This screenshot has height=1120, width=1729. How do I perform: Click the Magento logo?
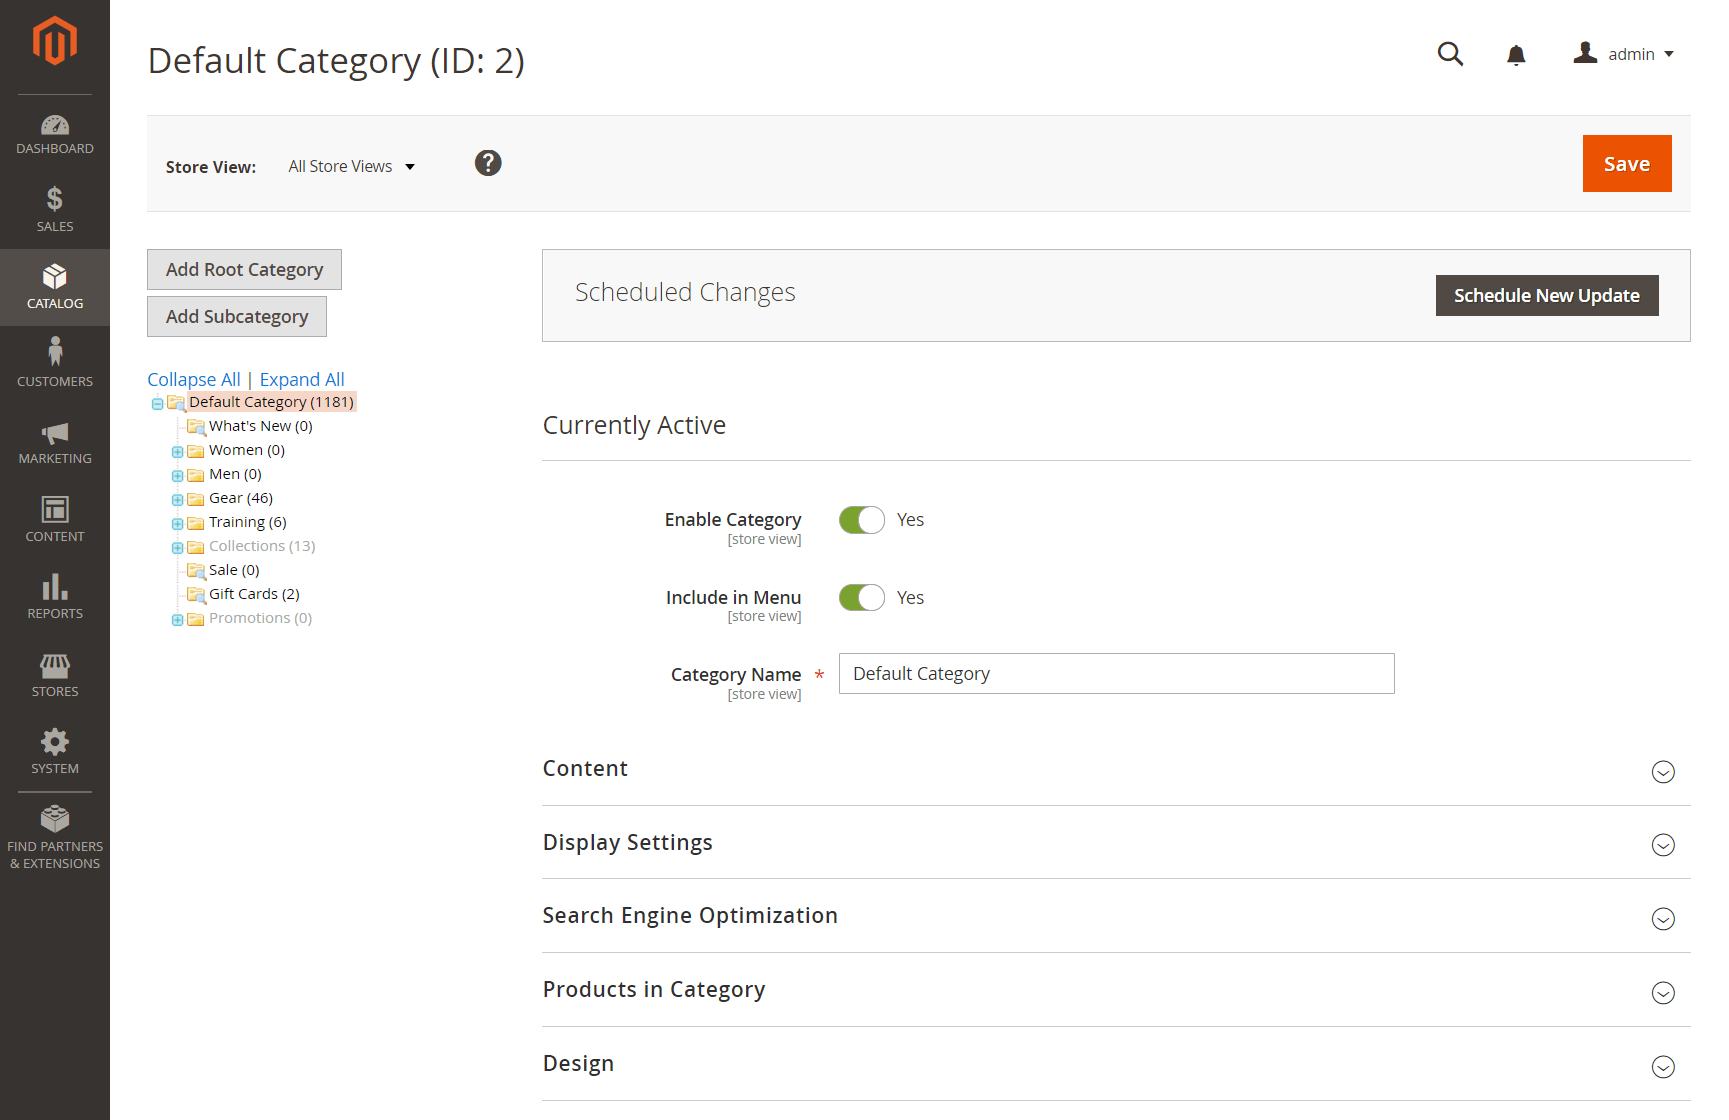click(x=55, y=40)
